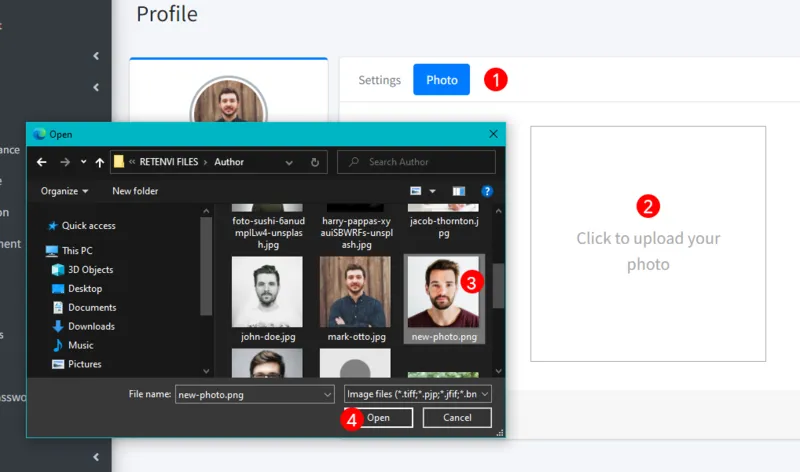This screenshot has width=800, height=472.
Task: Click the Up folder arrow icon
Action: 101,162
